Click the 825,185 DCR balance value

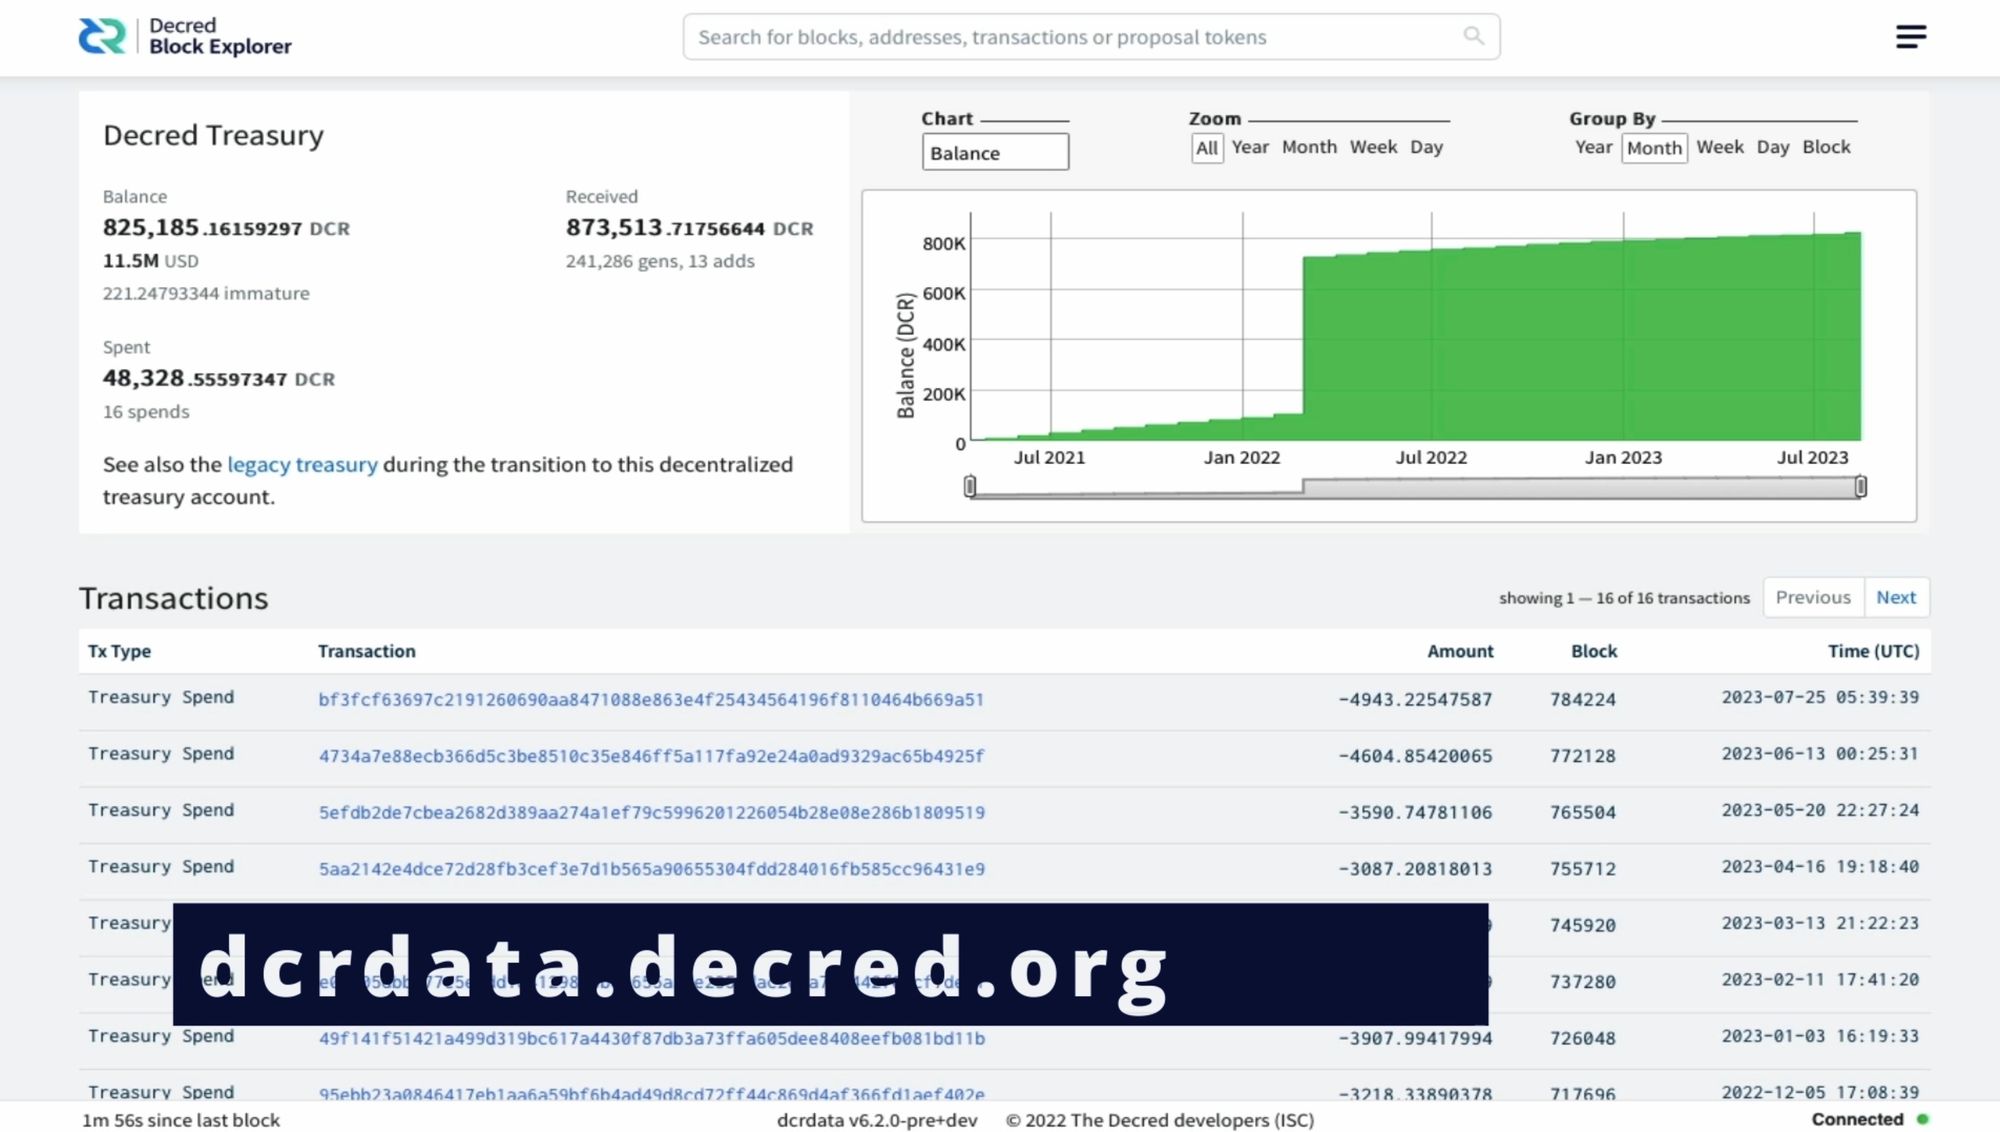coord(226,228)
